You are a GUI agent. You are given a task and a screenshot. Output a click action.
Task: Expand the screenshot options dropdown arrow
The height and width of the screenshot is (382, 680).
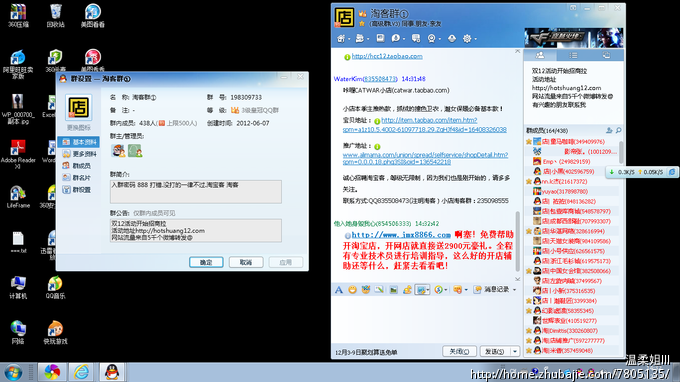coord(428,290)
